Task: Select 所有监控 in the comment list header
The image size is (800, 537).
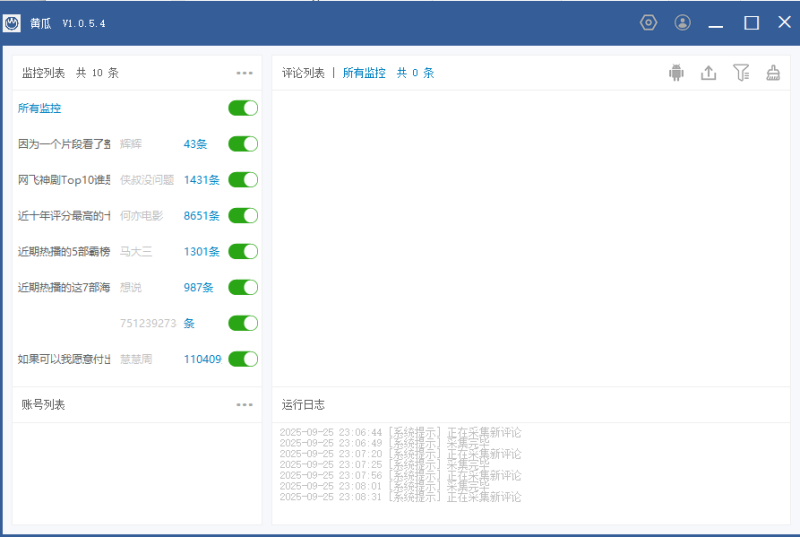Action: click(x=364, y=73)
